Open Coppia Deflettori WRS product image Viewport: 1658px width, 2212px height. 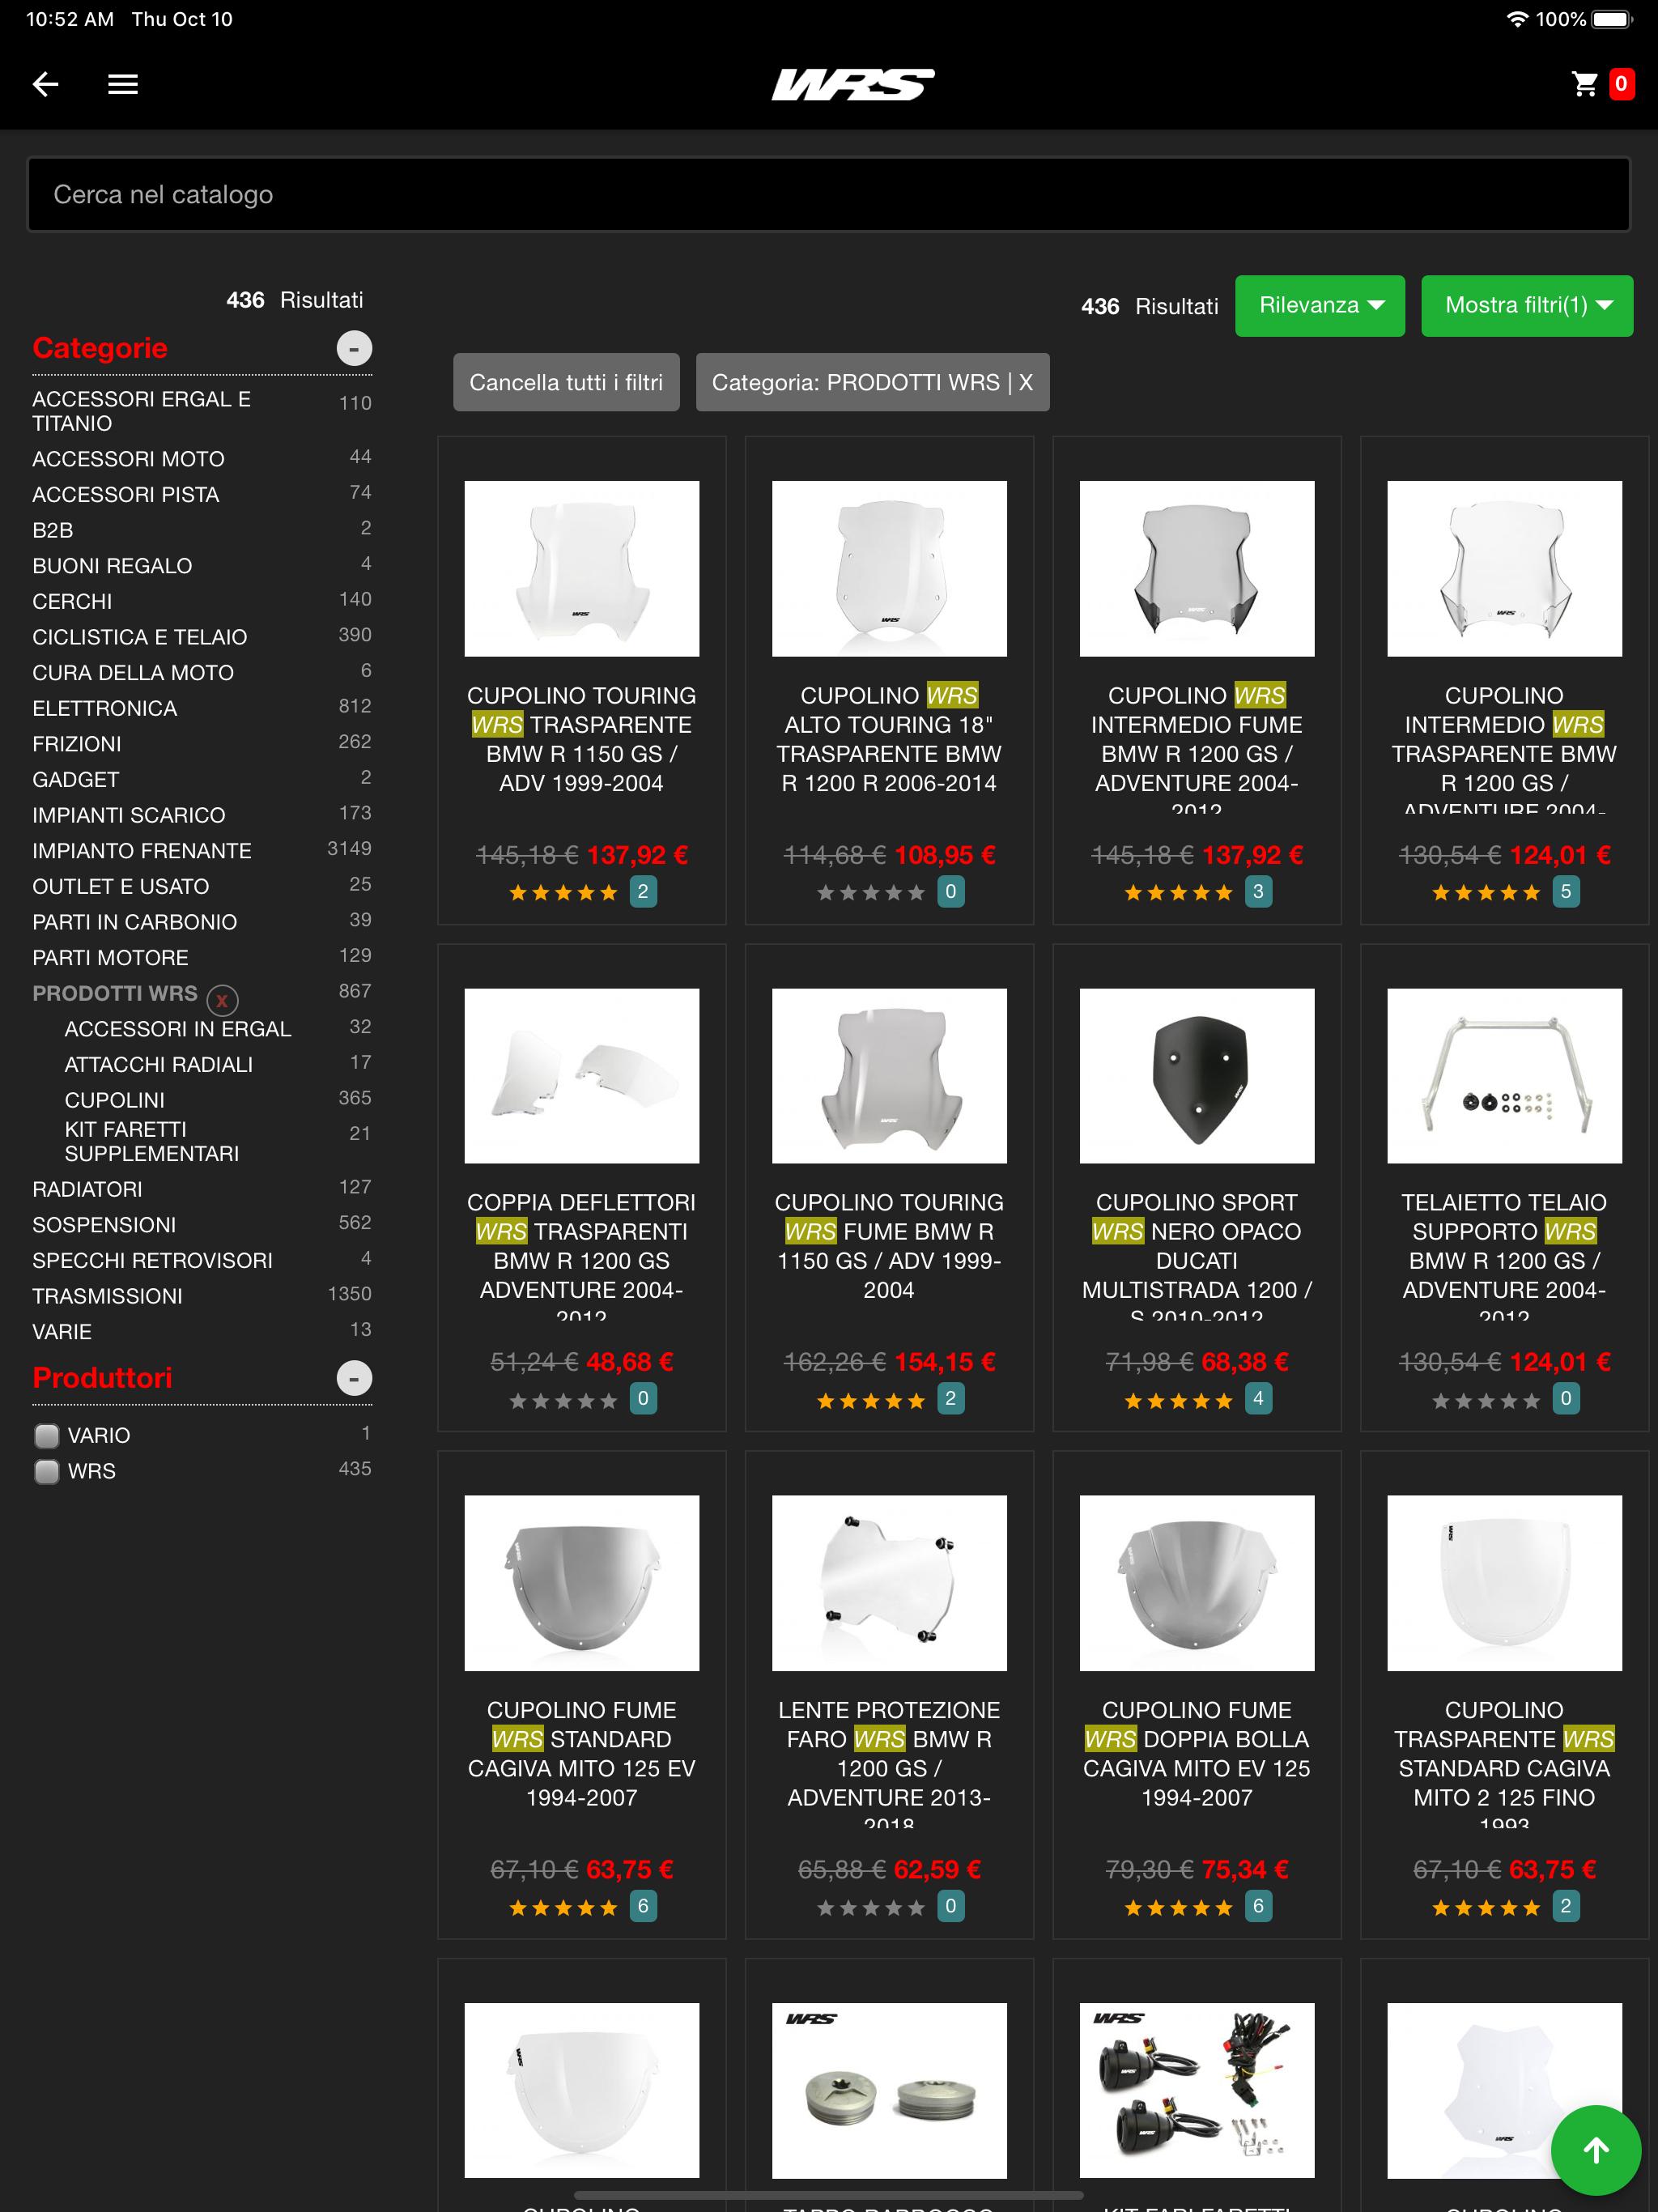coord(582,1076)
